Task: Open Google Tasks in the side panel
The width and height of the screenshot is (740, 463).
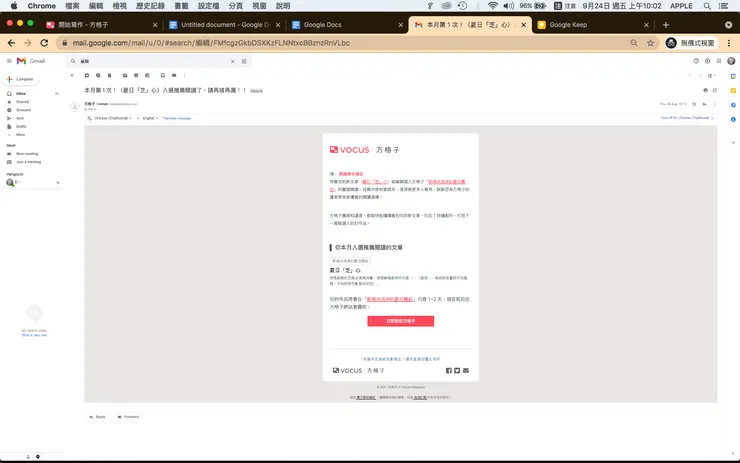Action: [733, 105]
